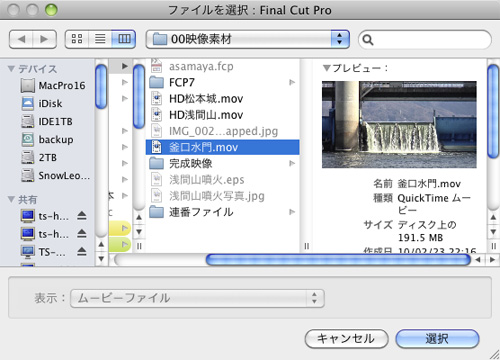This screenshot has height=360, width=500.
Task: Go back to previous folder
Action: pyautogui.click(x=21, y=39)
